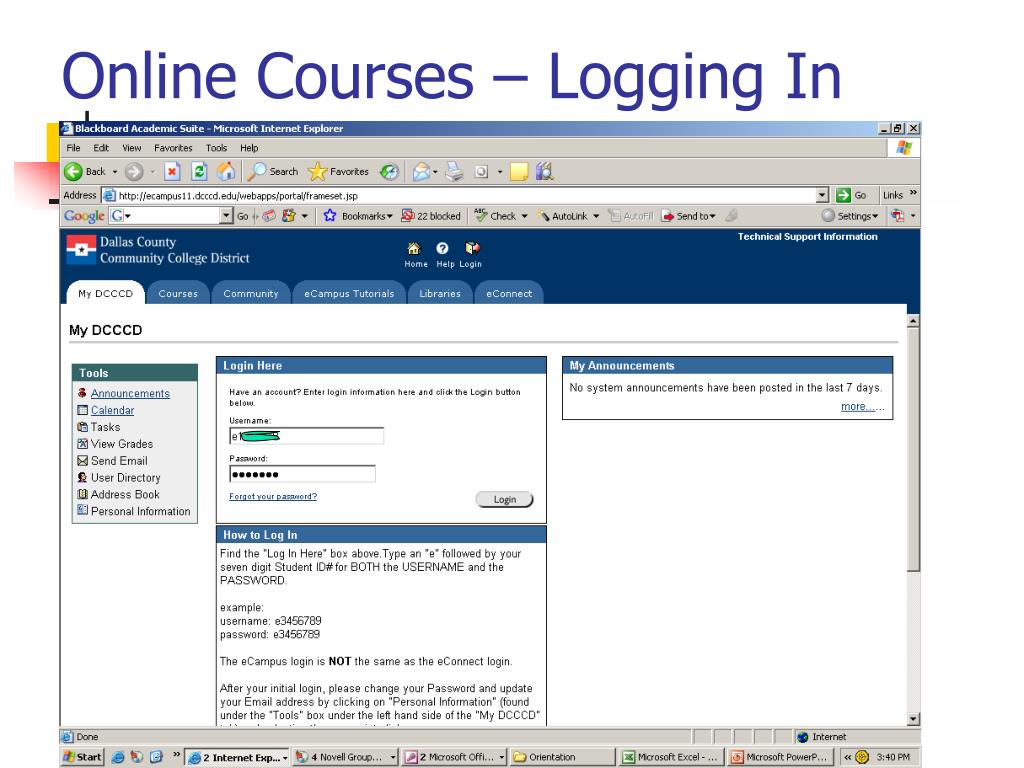This screenshot has width=1024, height=768.
Task: Open the View menu
Action: 131,148
